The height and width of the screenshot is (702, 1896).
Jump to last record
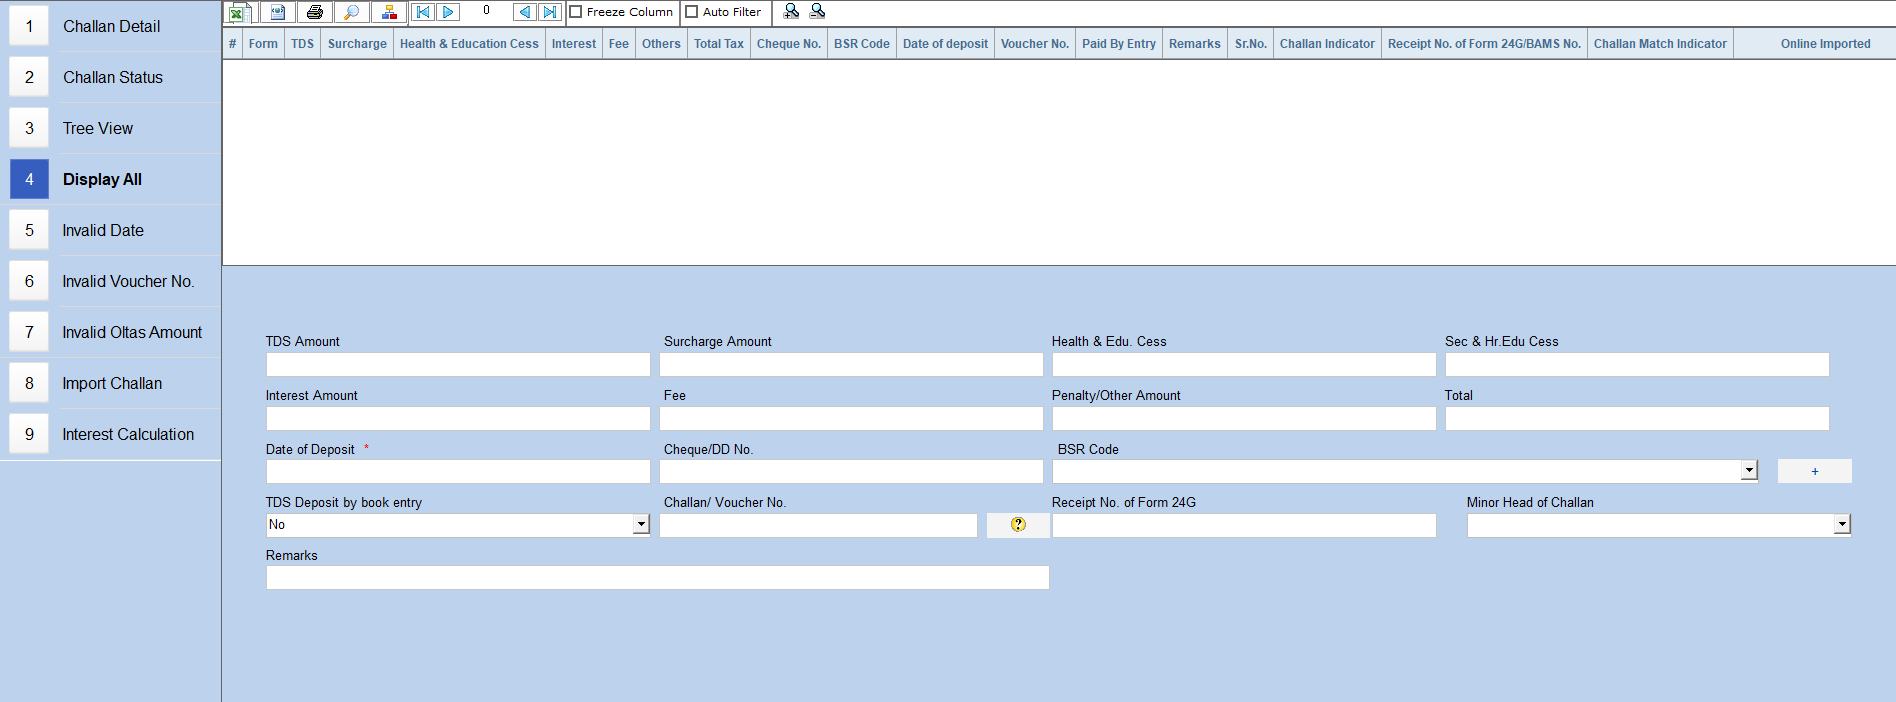pyautogui.click(x=550, y=12)
